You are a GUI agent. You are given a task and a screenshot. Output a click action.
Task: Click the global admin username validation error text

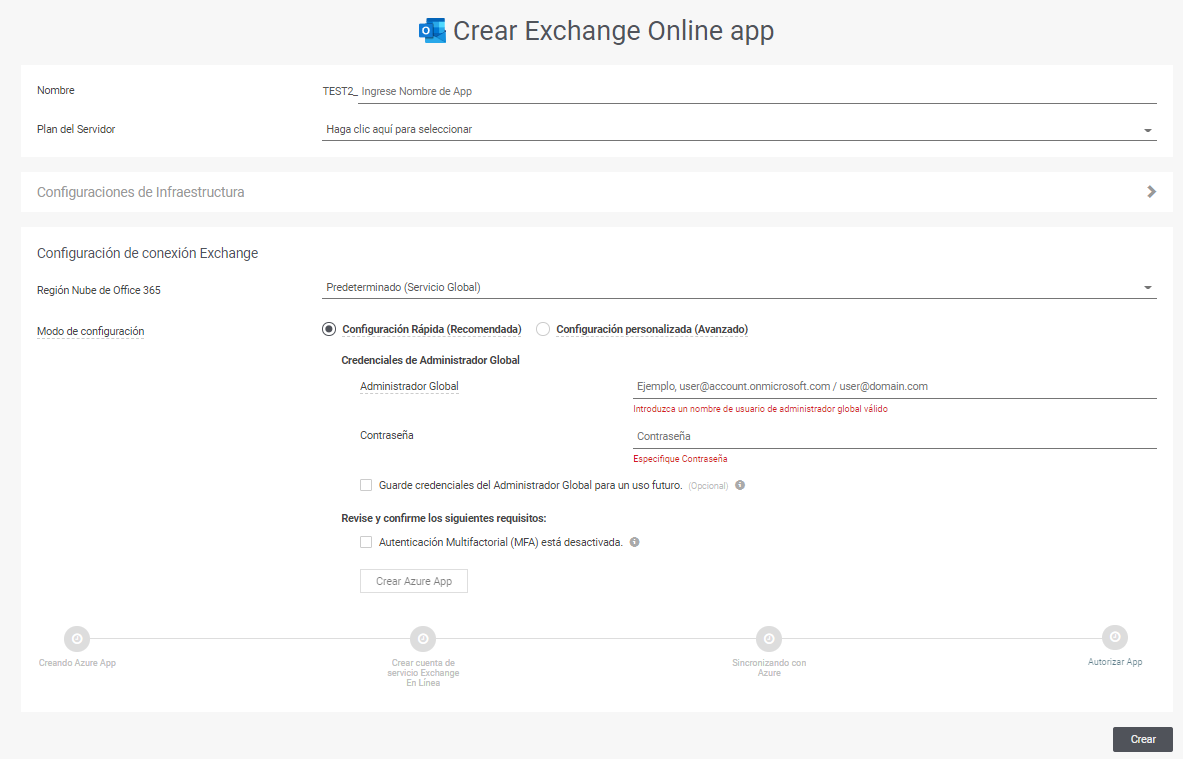coord(760,409)
